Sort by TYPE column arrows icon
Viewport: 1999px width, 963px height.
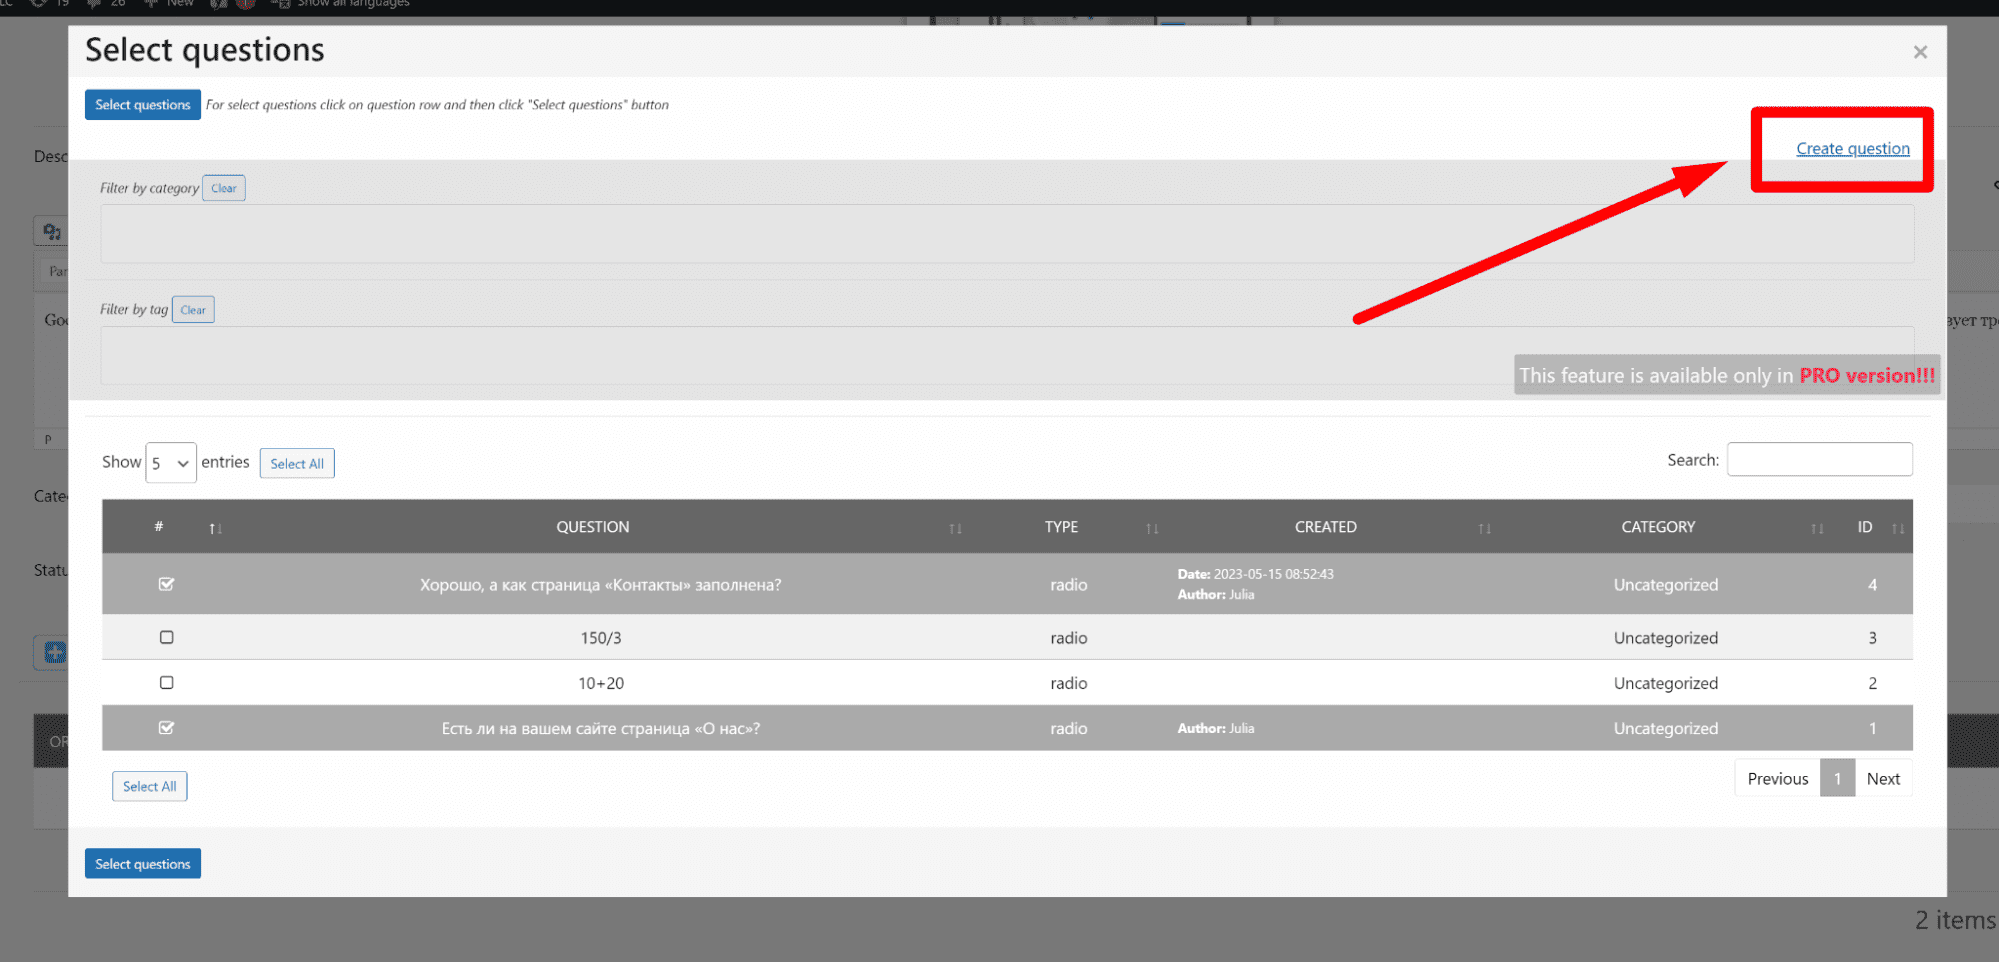tap(1152, 528)
